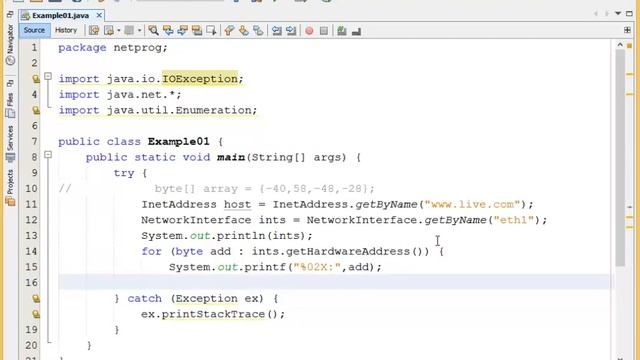Select the Example01.java editor tab
The height and width of the screenshot is (360, 640).
coord(60,16)
